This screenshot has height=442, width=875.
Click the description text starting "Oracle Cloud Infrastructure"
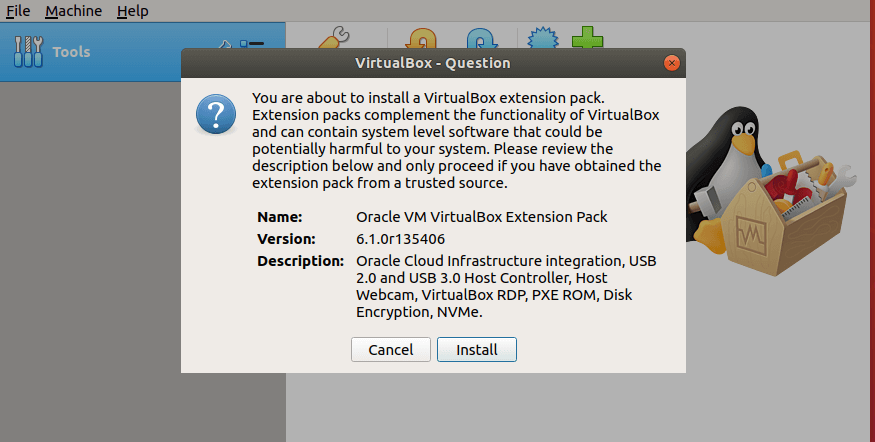(506, 286)
